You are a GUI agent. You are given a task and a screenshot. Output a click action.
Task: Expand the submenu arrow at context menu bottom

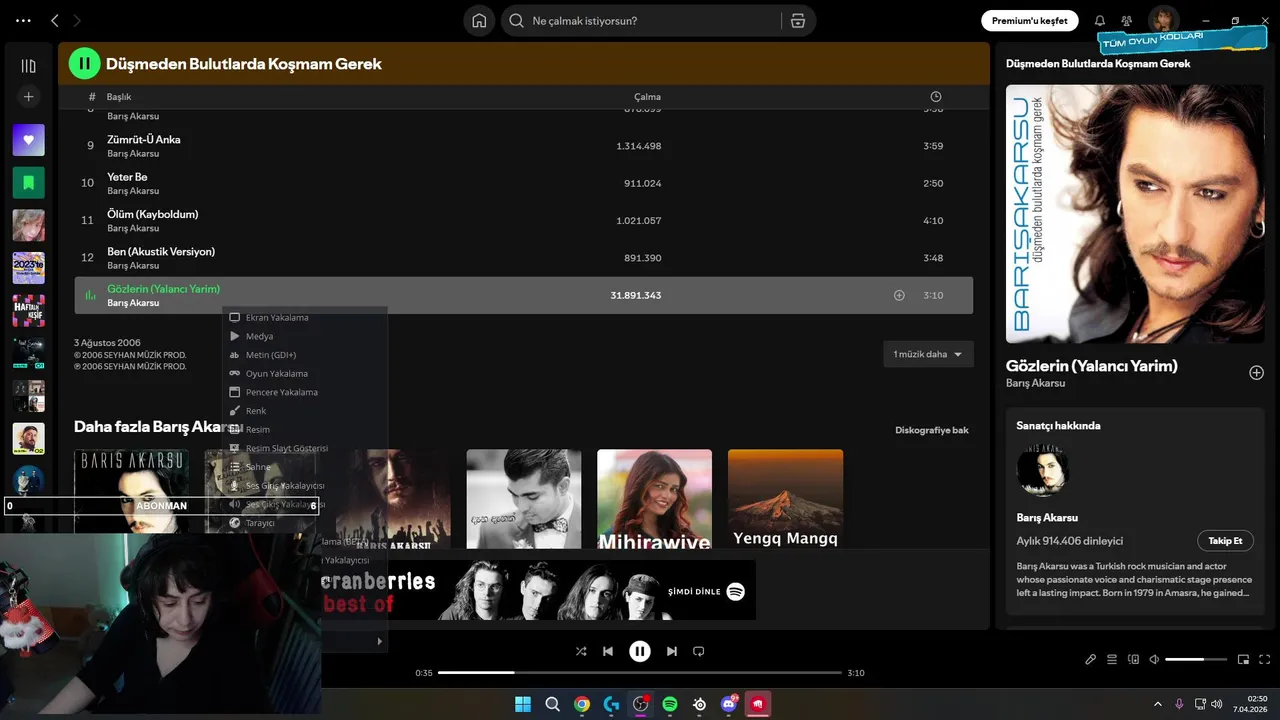point(379,642)
